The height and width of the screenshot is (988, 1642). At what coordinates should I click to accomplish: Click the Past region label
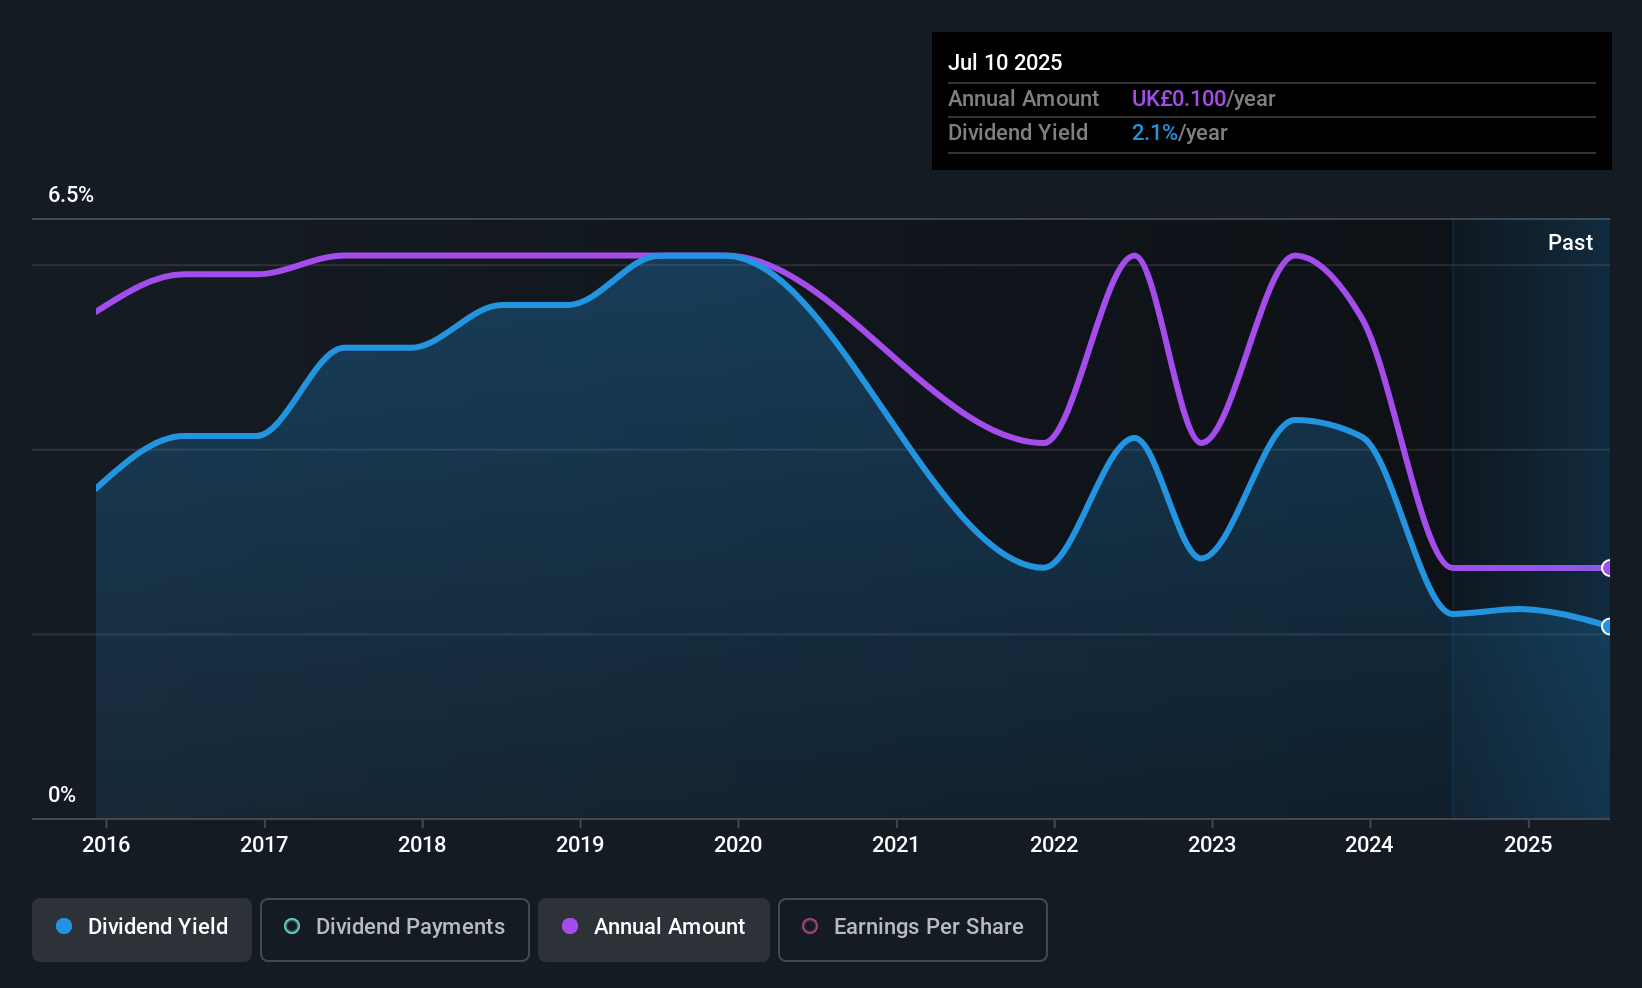[x=1570, y=242]
